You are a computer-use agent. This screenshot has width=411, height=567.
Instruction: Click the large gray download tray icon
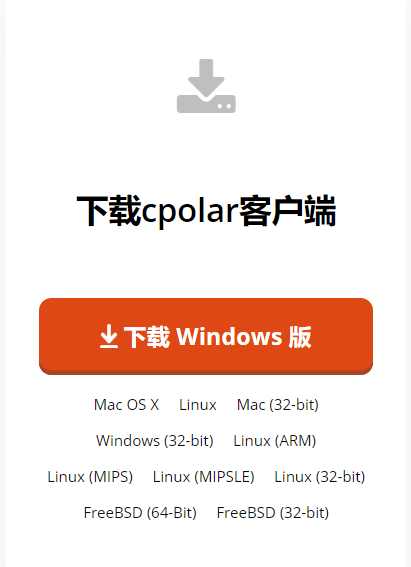[x=206, y=86]
